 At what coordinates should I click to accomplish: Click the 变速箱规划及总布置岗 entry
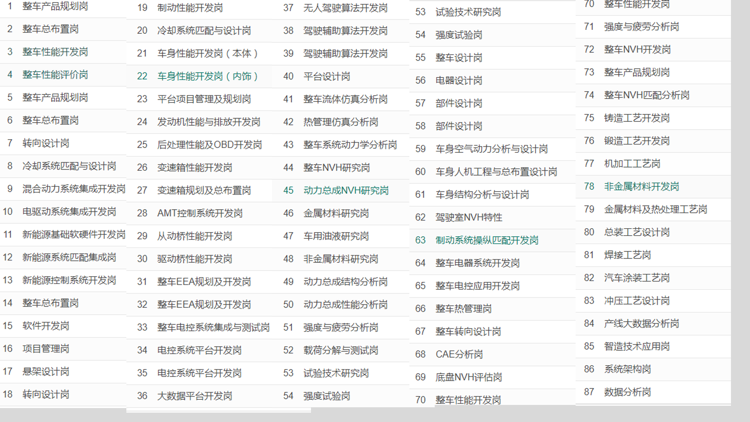204,190
